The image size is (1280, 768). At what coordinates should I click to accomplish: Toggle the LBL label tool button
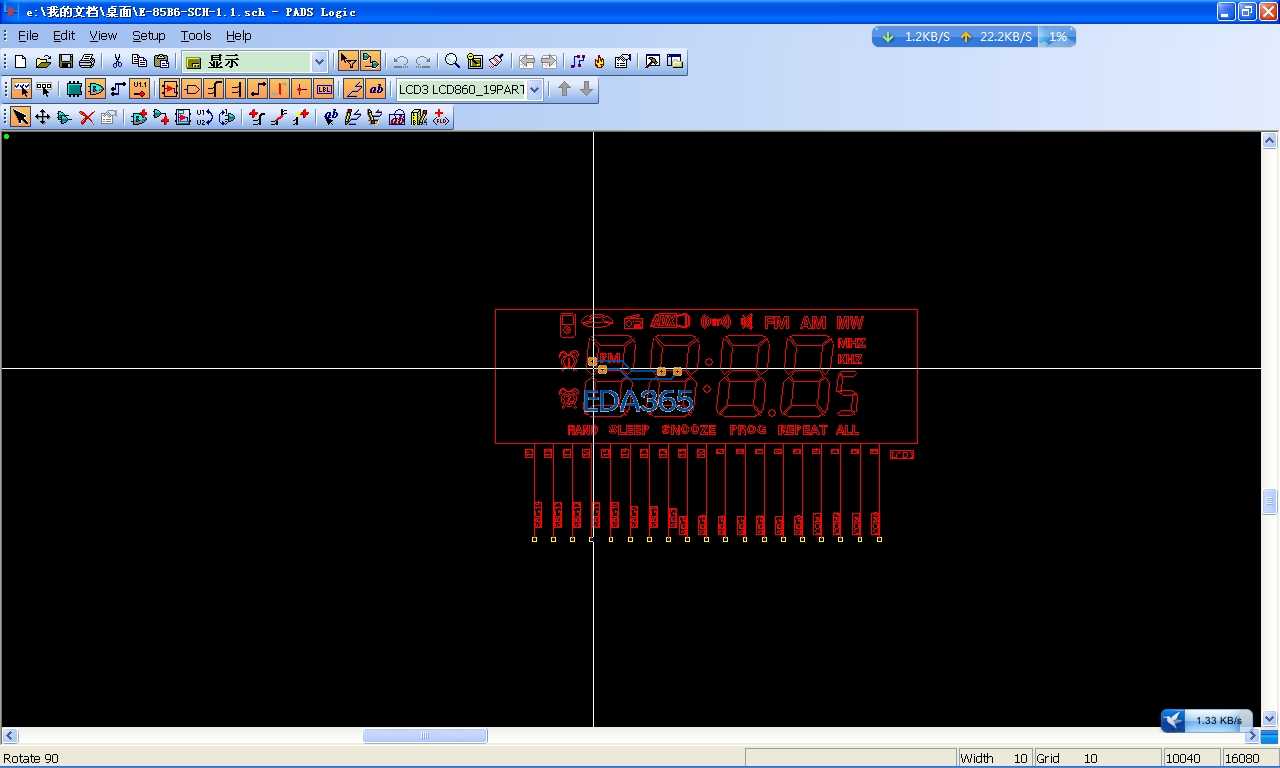[324, 89]
